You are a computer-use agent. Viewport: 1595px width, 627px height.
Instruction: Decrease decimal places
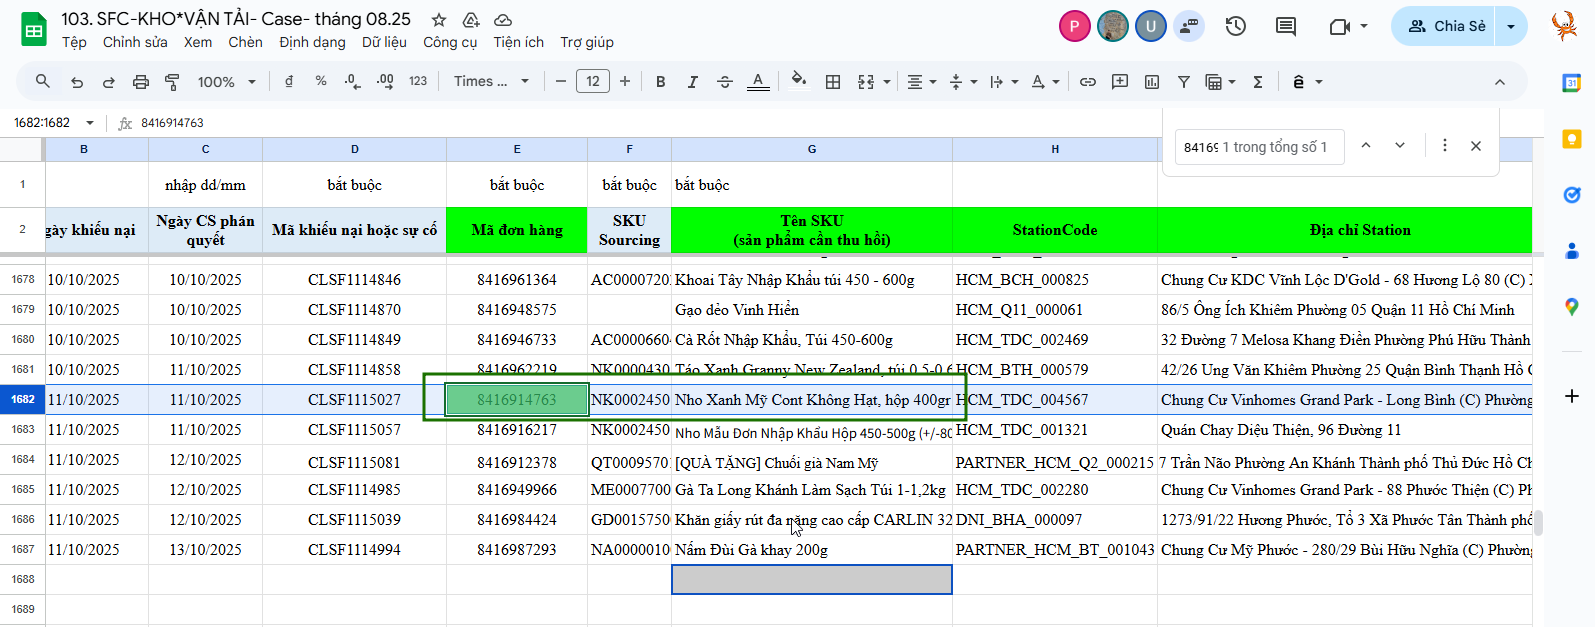353,82
